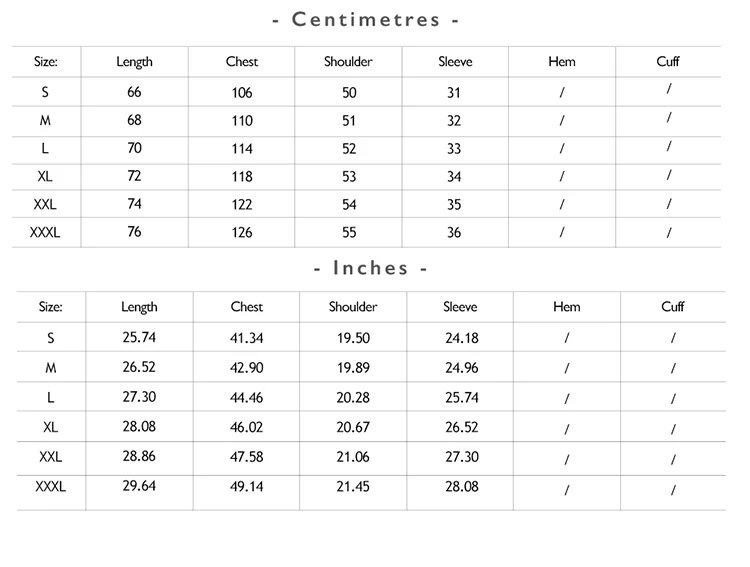Select the shoulder value 21.06
The image size is (750, 567).
pyautogui.click(x=353, y=457)
